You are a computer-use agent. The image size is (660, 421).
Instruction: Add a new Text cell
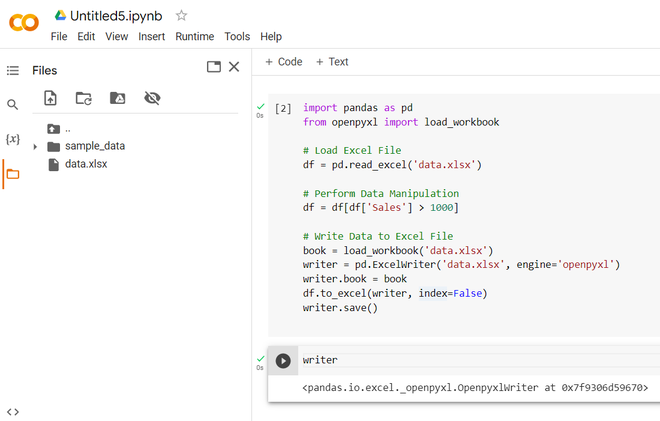[x=332, y=62]
